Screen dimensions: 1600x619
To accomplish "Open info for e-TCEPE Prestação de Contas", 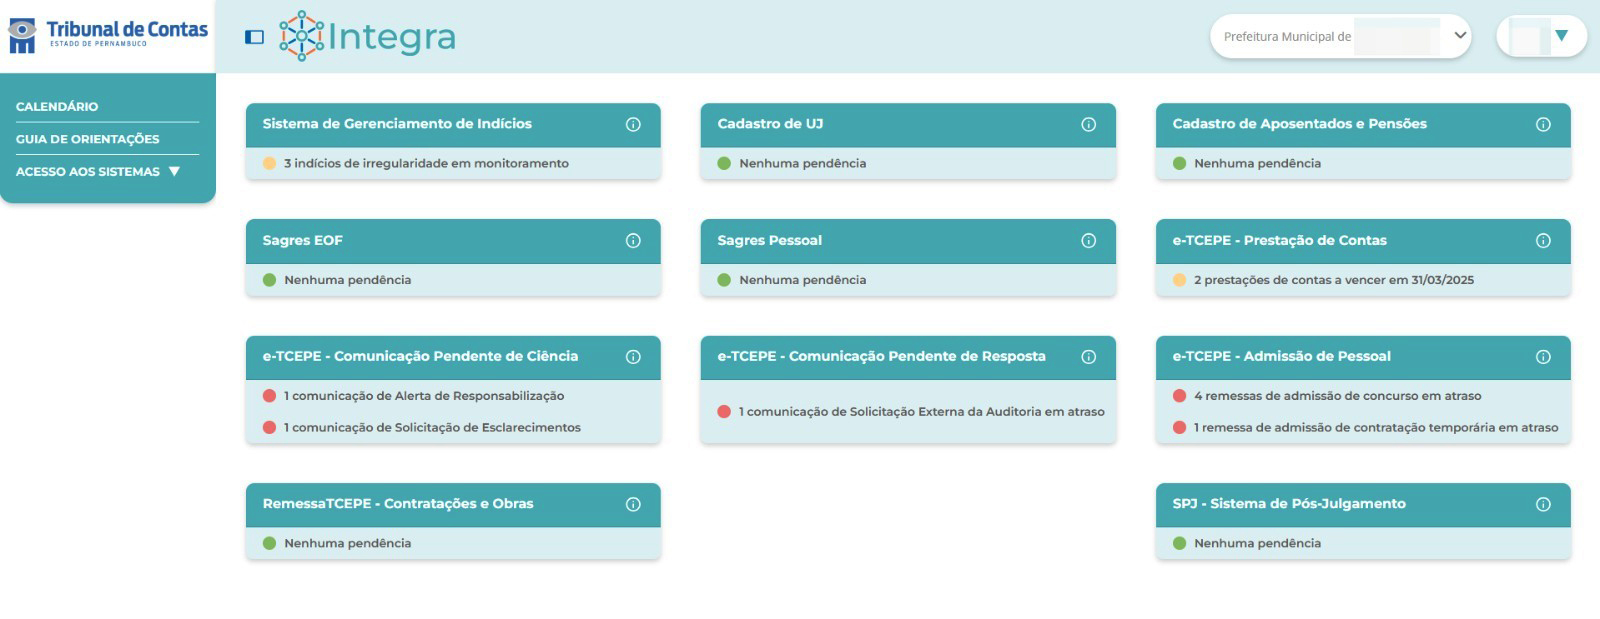I will pos(1543,241).
